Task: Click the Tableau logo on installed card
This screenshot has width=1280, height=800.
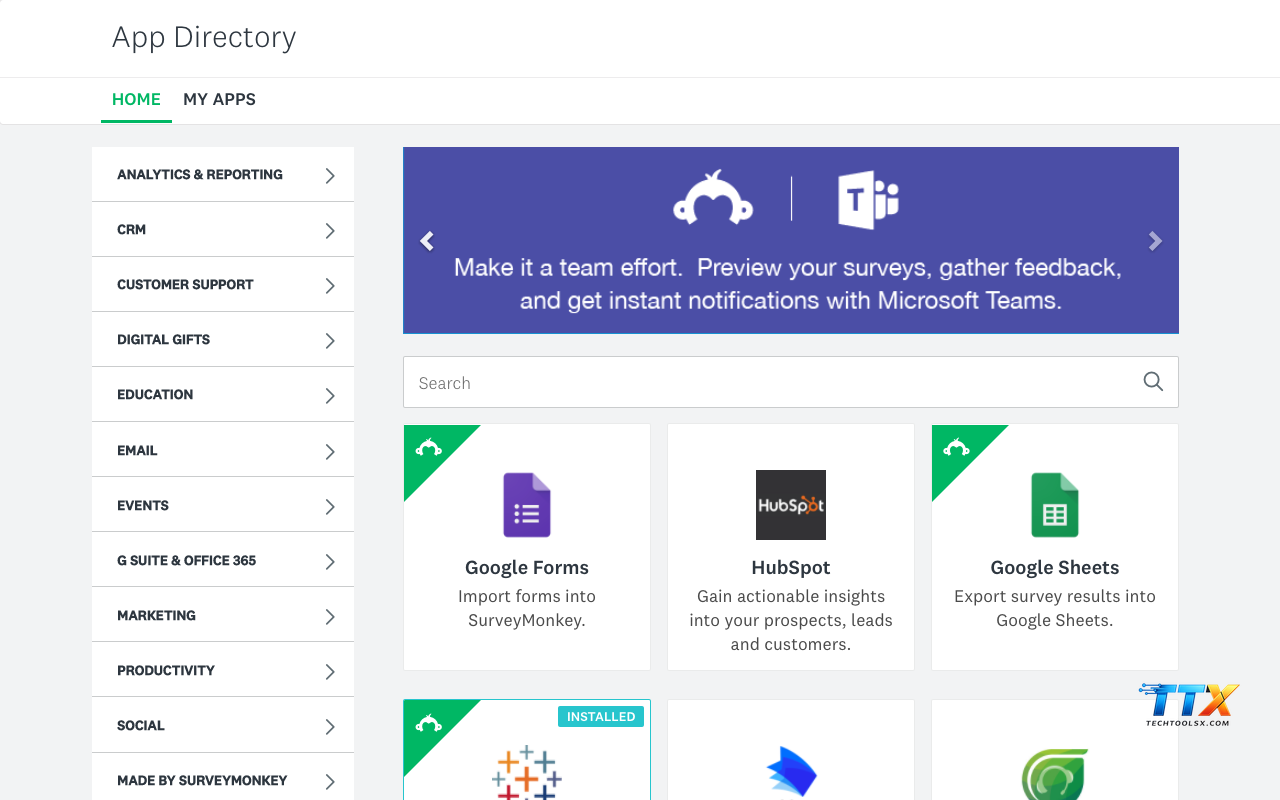Action: pos(527,774)
